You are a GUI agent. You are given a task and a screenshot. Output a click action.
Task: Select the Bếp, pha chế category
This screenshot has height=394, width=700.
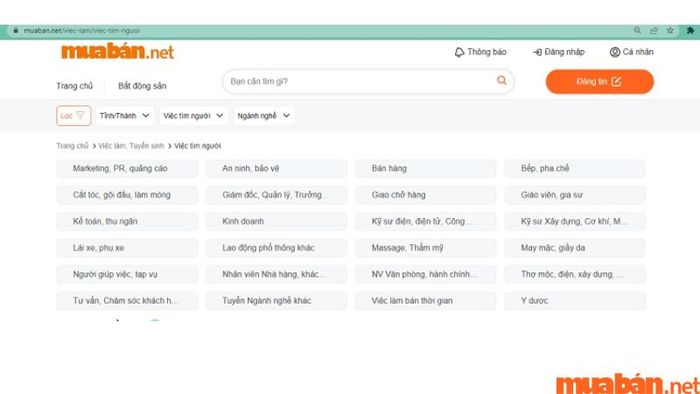[x=575, y=168]
